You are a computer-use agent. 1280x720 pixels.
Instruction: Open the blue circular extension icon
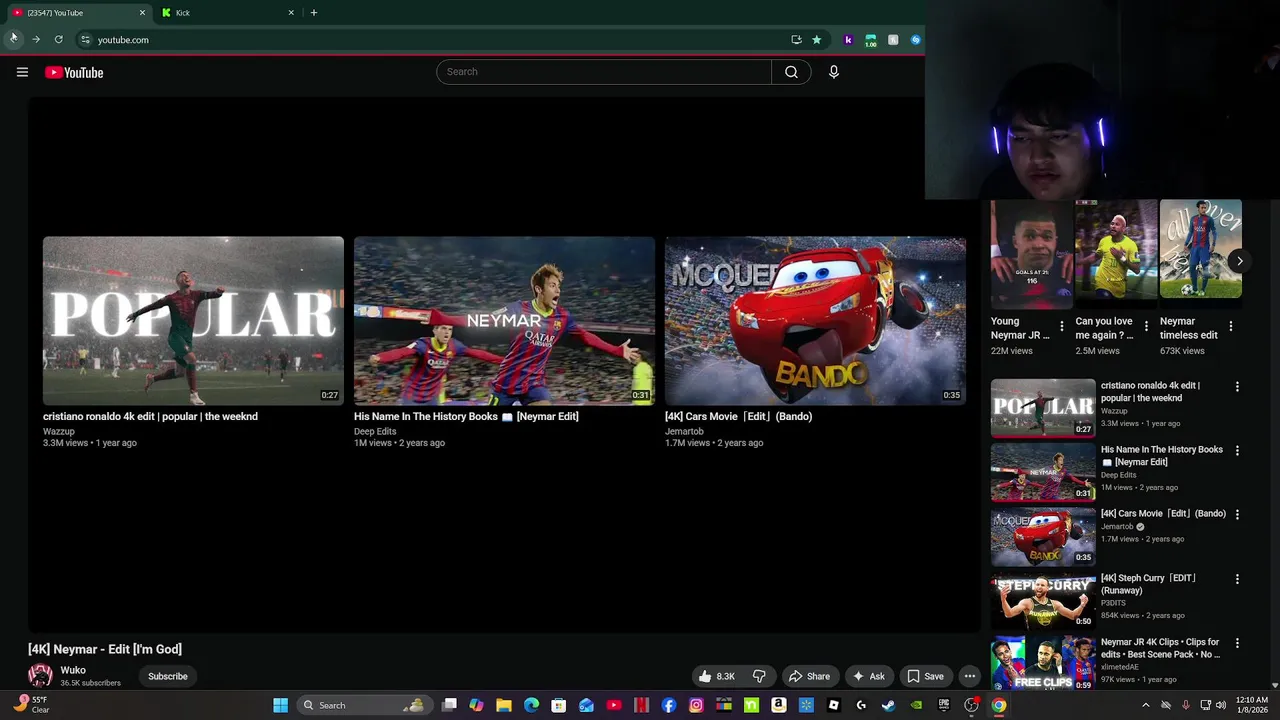click(915, 40)
